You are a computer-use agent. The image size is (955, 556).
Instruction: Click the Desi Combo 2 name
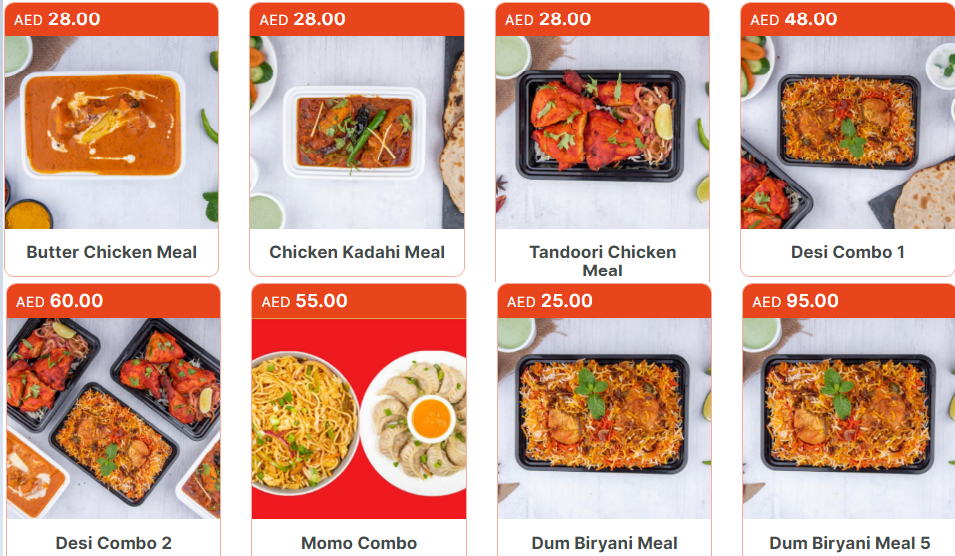pyautogui.click(x=113, y=543)
